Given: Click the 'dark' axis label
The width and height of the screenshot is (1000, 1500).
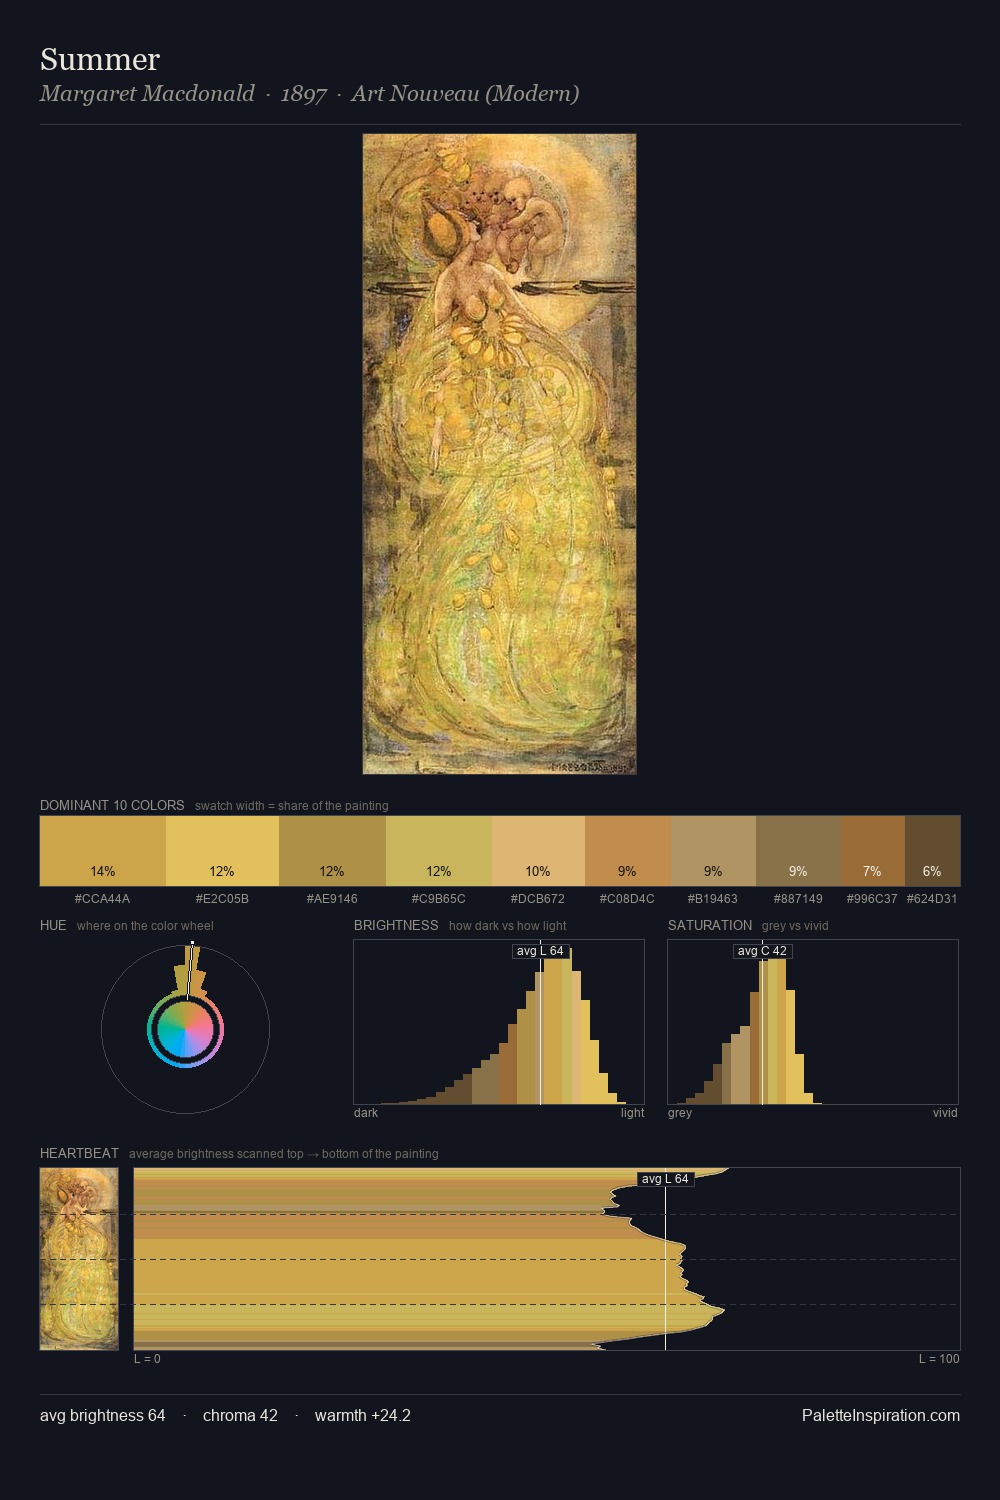Looking at the screenshot, I should click(366, 1113).
